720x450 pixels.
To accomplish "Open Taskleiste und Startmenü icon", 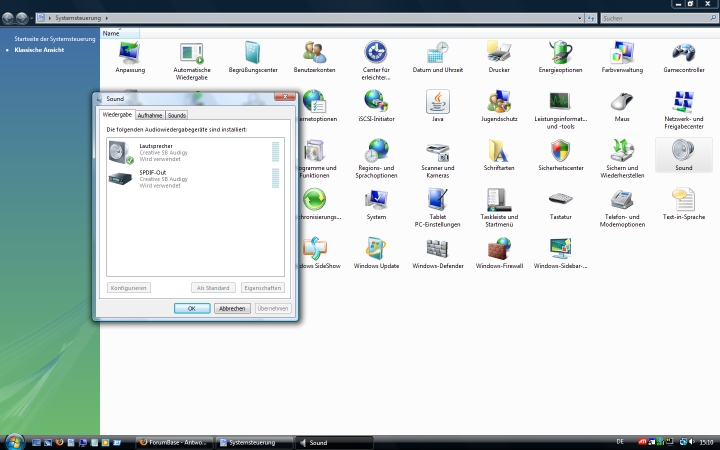I will tap(499, 208).
